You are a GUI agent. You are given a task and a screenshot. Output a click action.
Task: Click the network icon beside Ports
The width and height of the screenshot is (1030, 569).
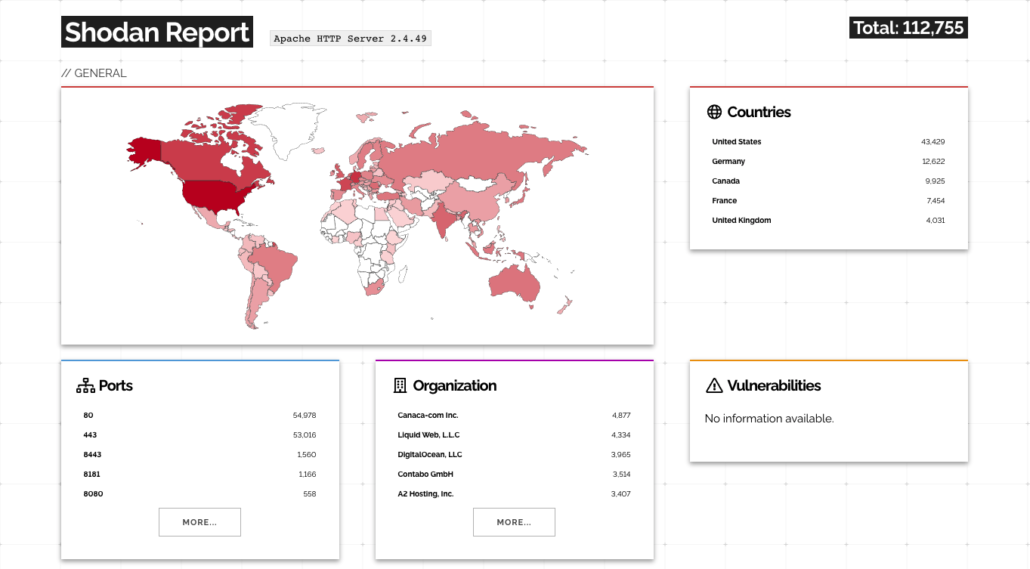point(85,386)
